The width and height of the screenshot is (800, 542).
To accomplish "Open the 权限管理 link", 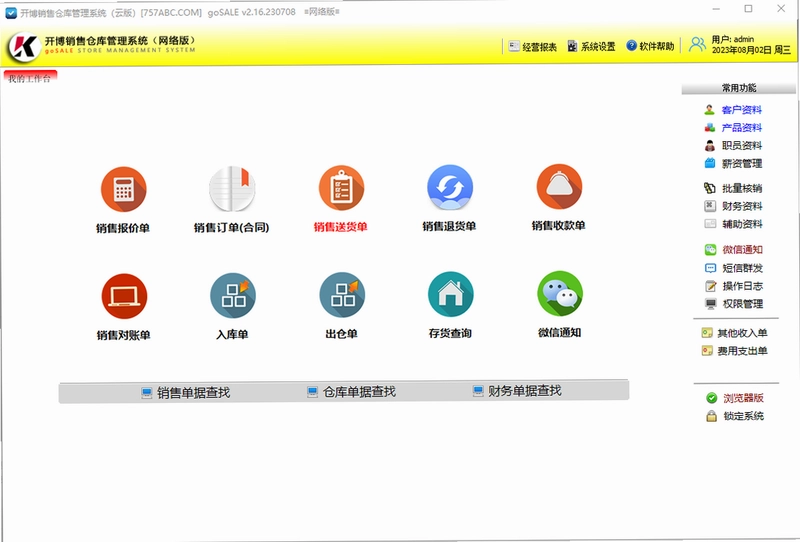I will (743, 304).
